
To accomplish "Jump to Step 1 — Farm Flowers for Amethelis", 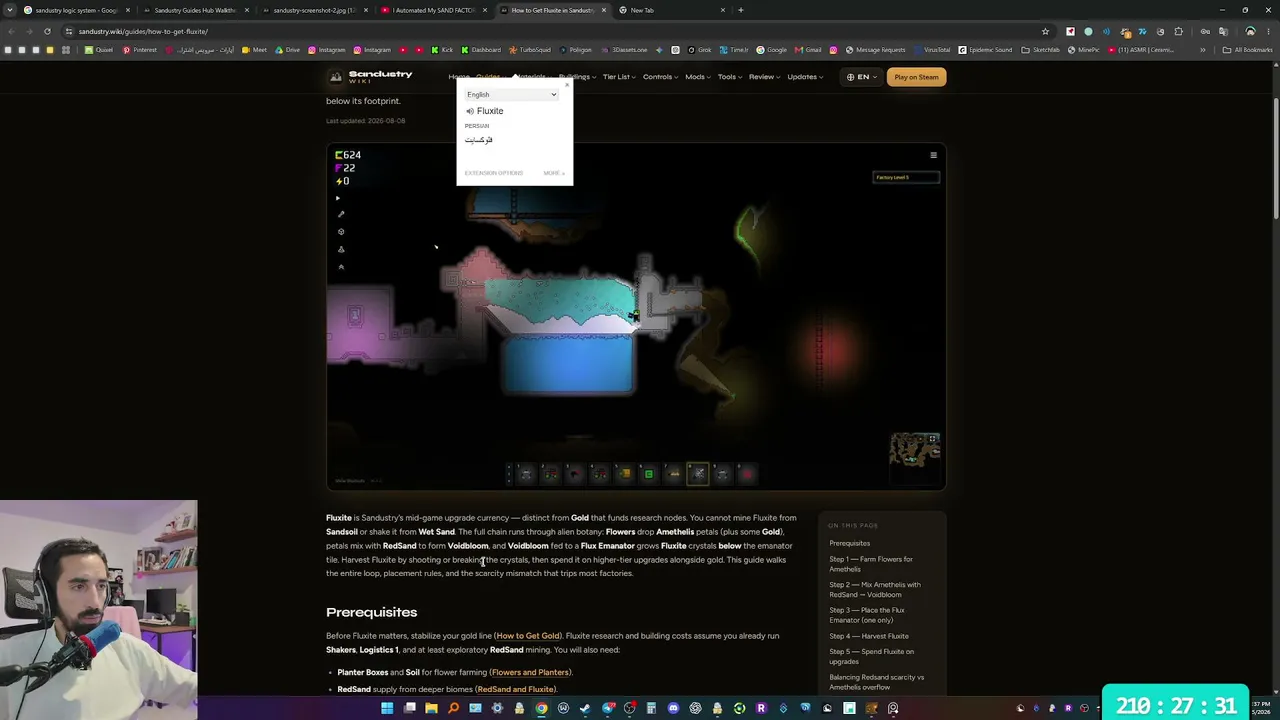I will [x=871, y=564].
